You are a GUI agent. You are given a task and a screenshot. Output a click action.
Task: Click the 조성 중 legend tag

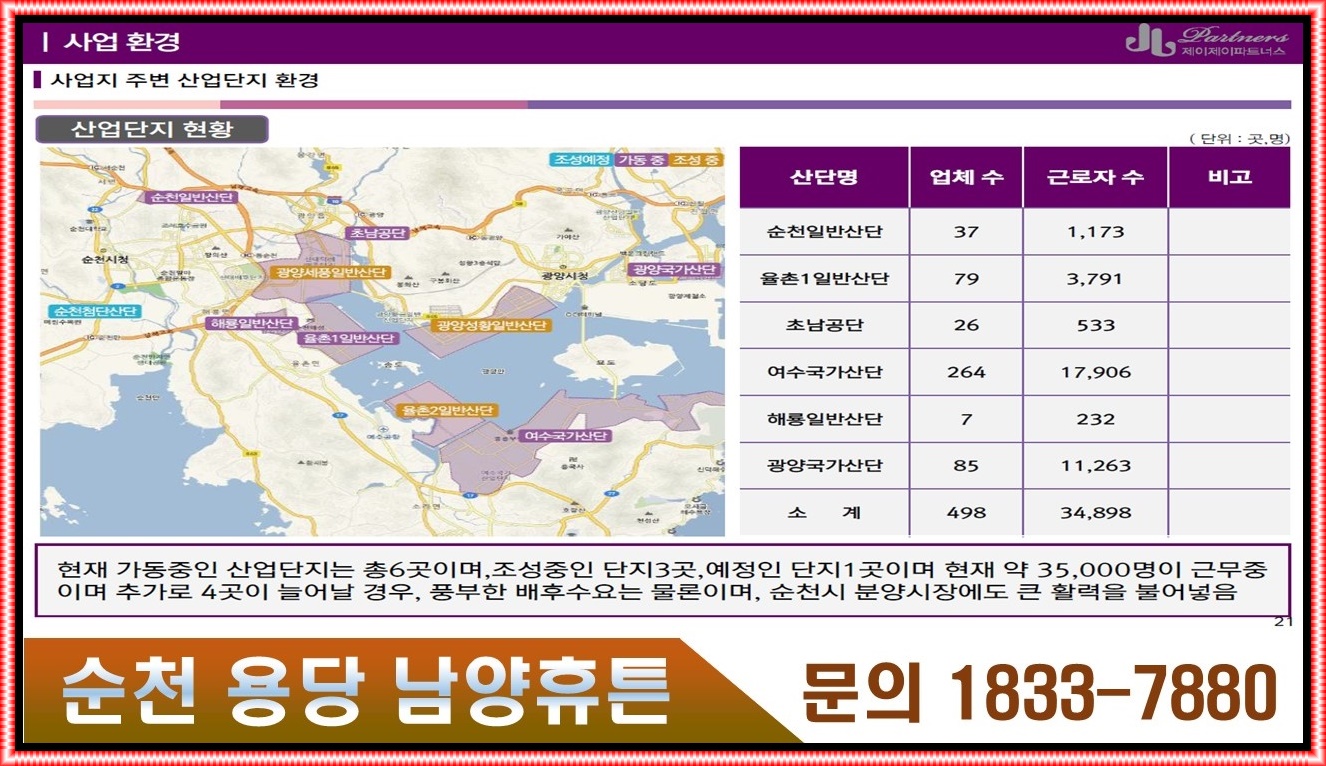(695, 160)
